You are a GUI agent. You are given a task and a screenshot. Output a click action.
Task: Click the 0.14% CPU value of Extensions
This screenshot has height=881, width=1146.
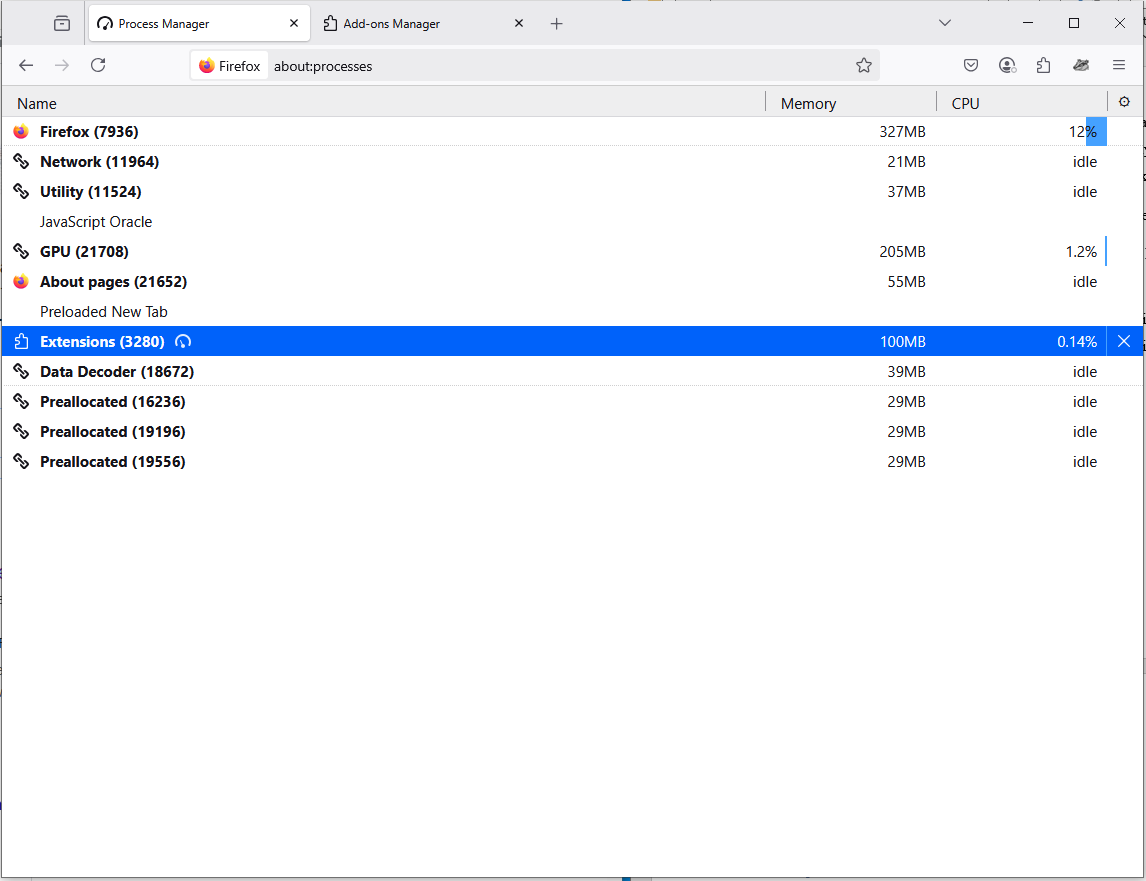point(1077,341)
